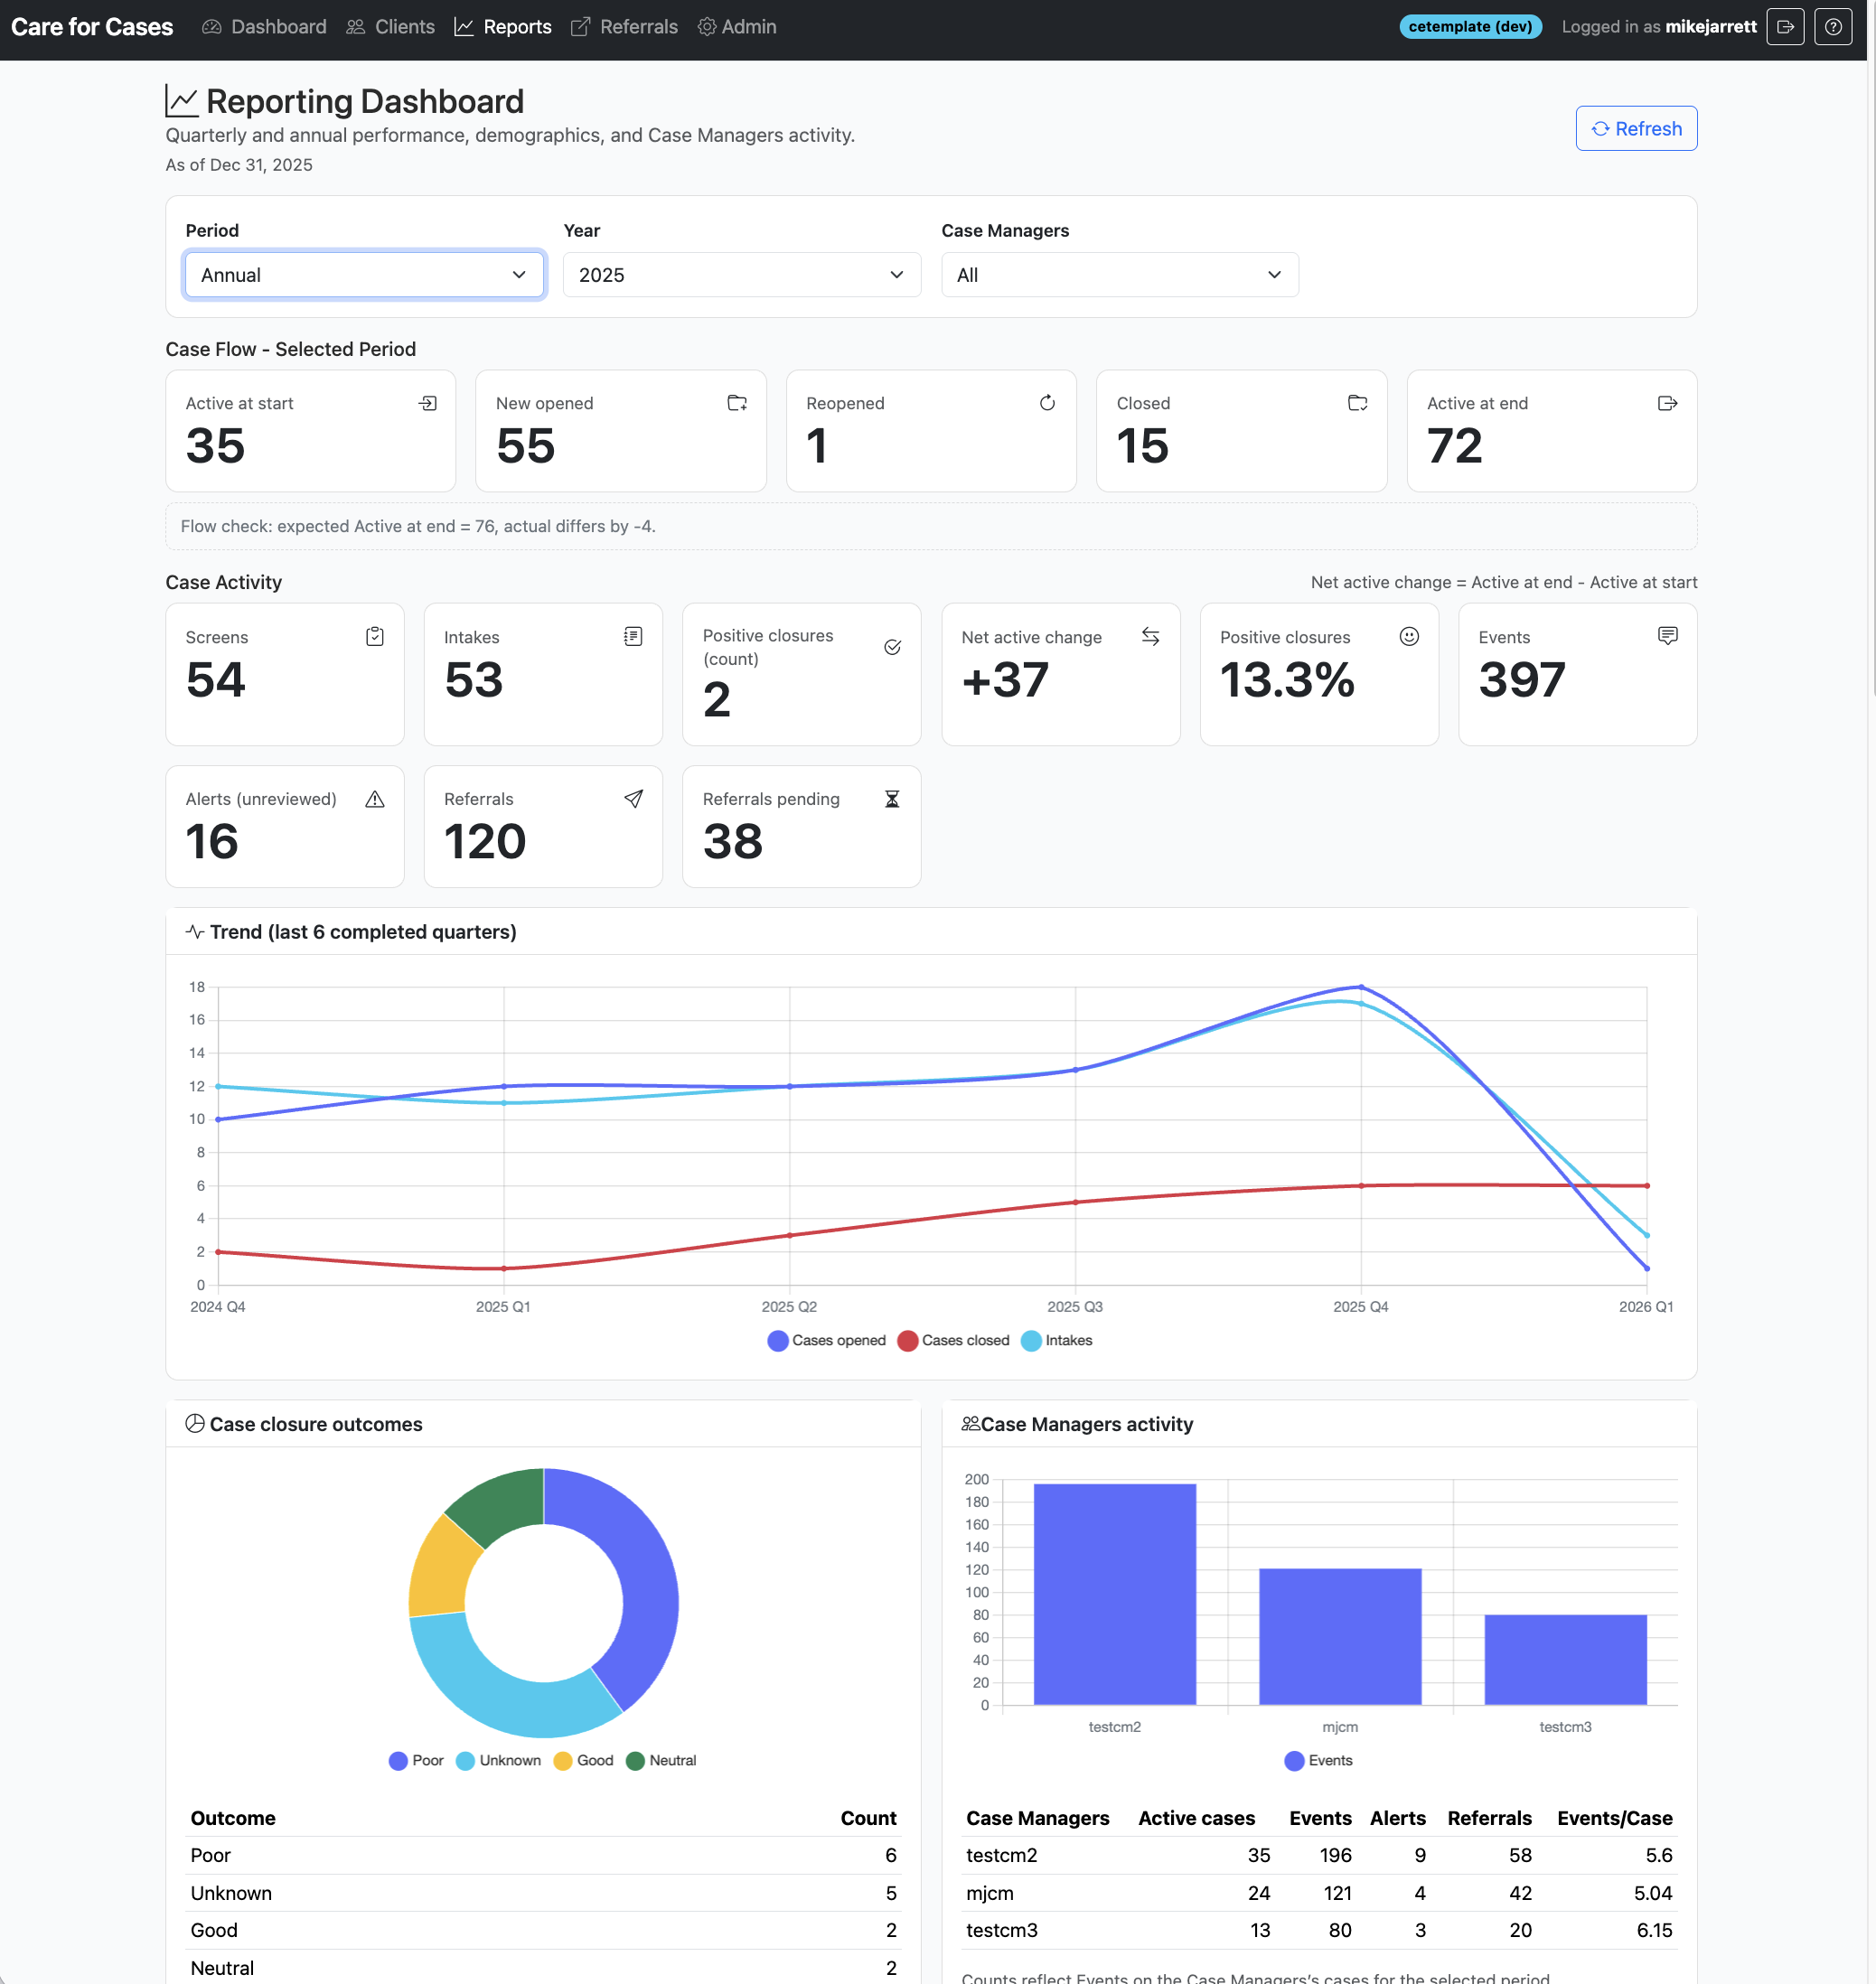This screenshot has height=1984, width=1876.
Task: Open the Referrals navigation menu item
Action: click(624, 27)
